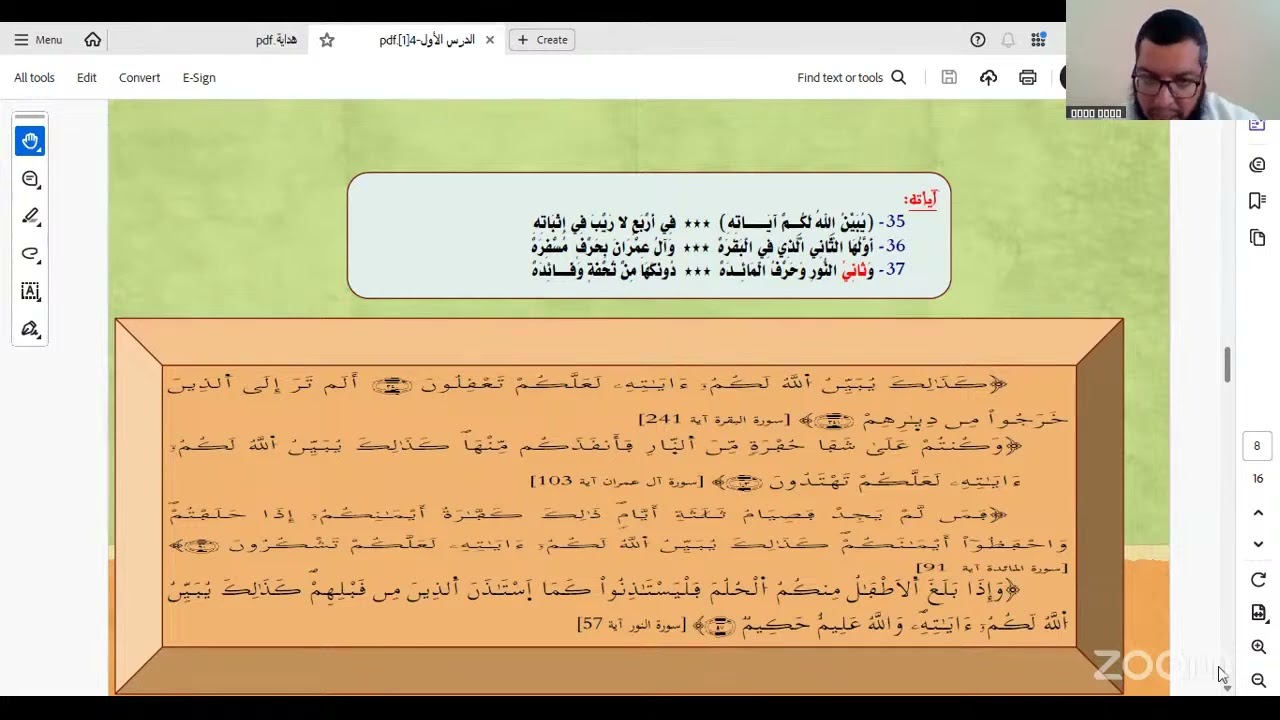Click the total pages count 16
Image resolution: width=1280 pixels, height=720 pixels.
(x=1258, y=479)
